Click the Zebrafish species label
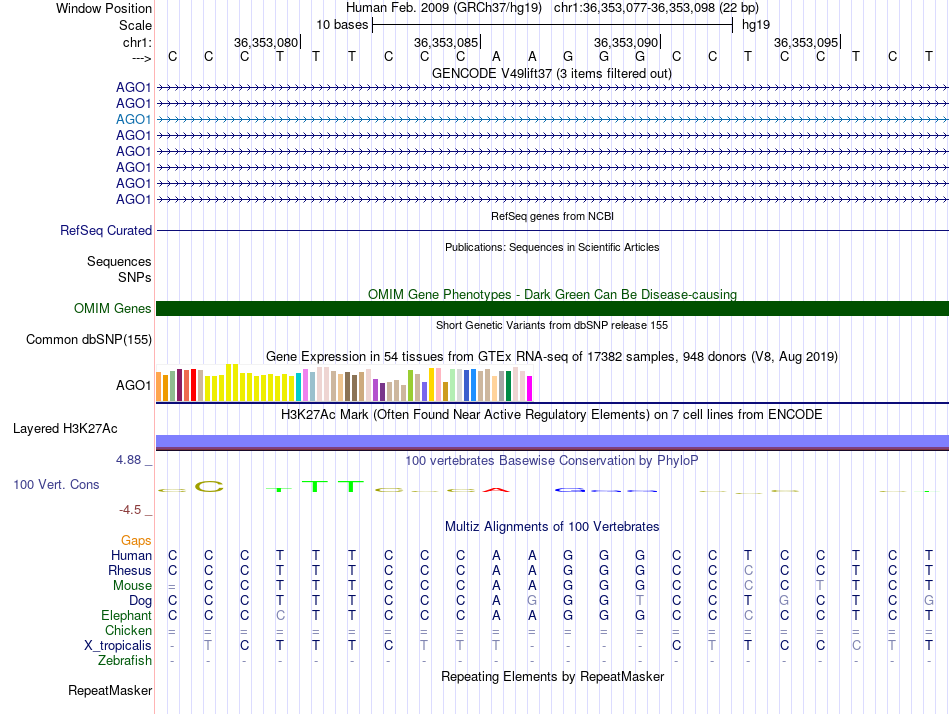Screen dimensions: 950x714 pyautogui.click(x=125, y=661)
